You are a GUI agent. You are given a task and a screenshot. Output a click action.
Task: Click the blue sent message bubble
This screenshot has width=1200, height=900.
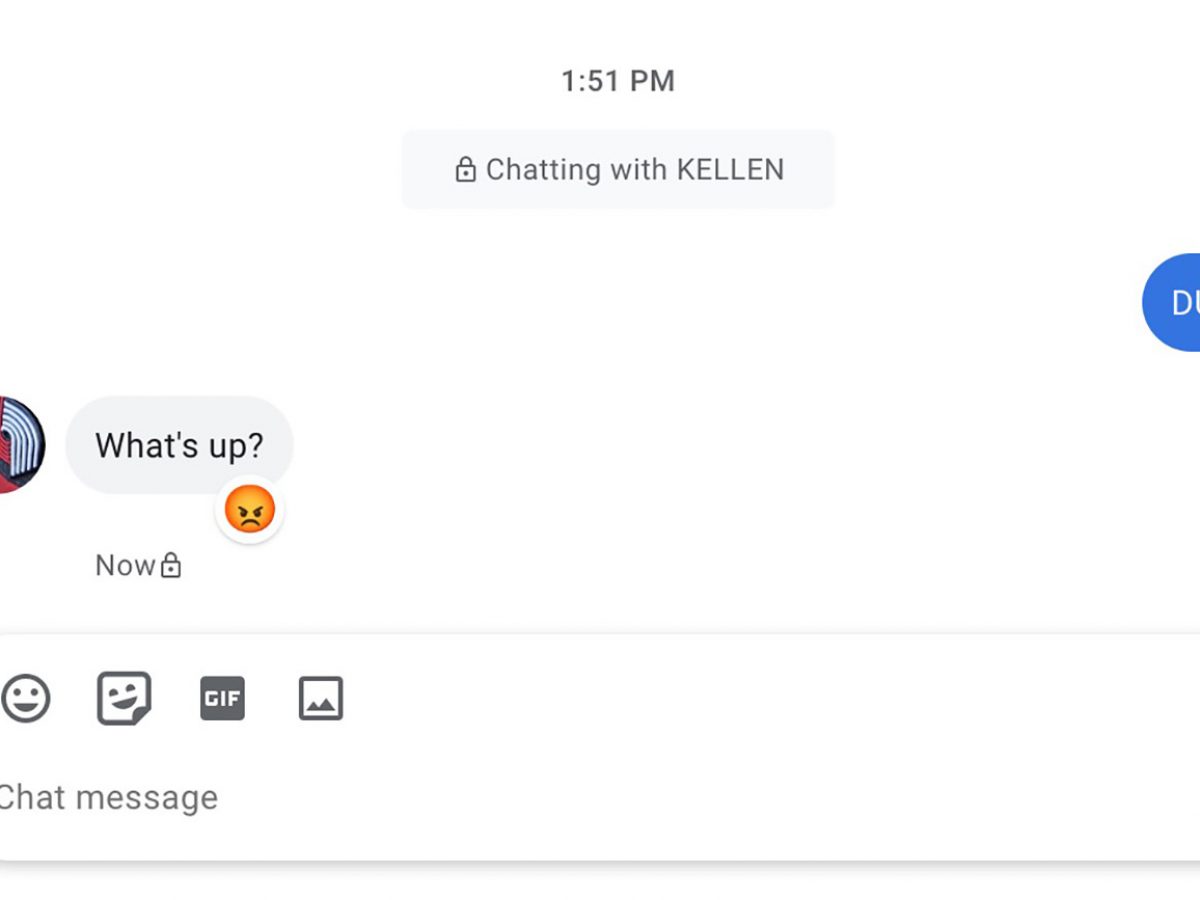1176,302
